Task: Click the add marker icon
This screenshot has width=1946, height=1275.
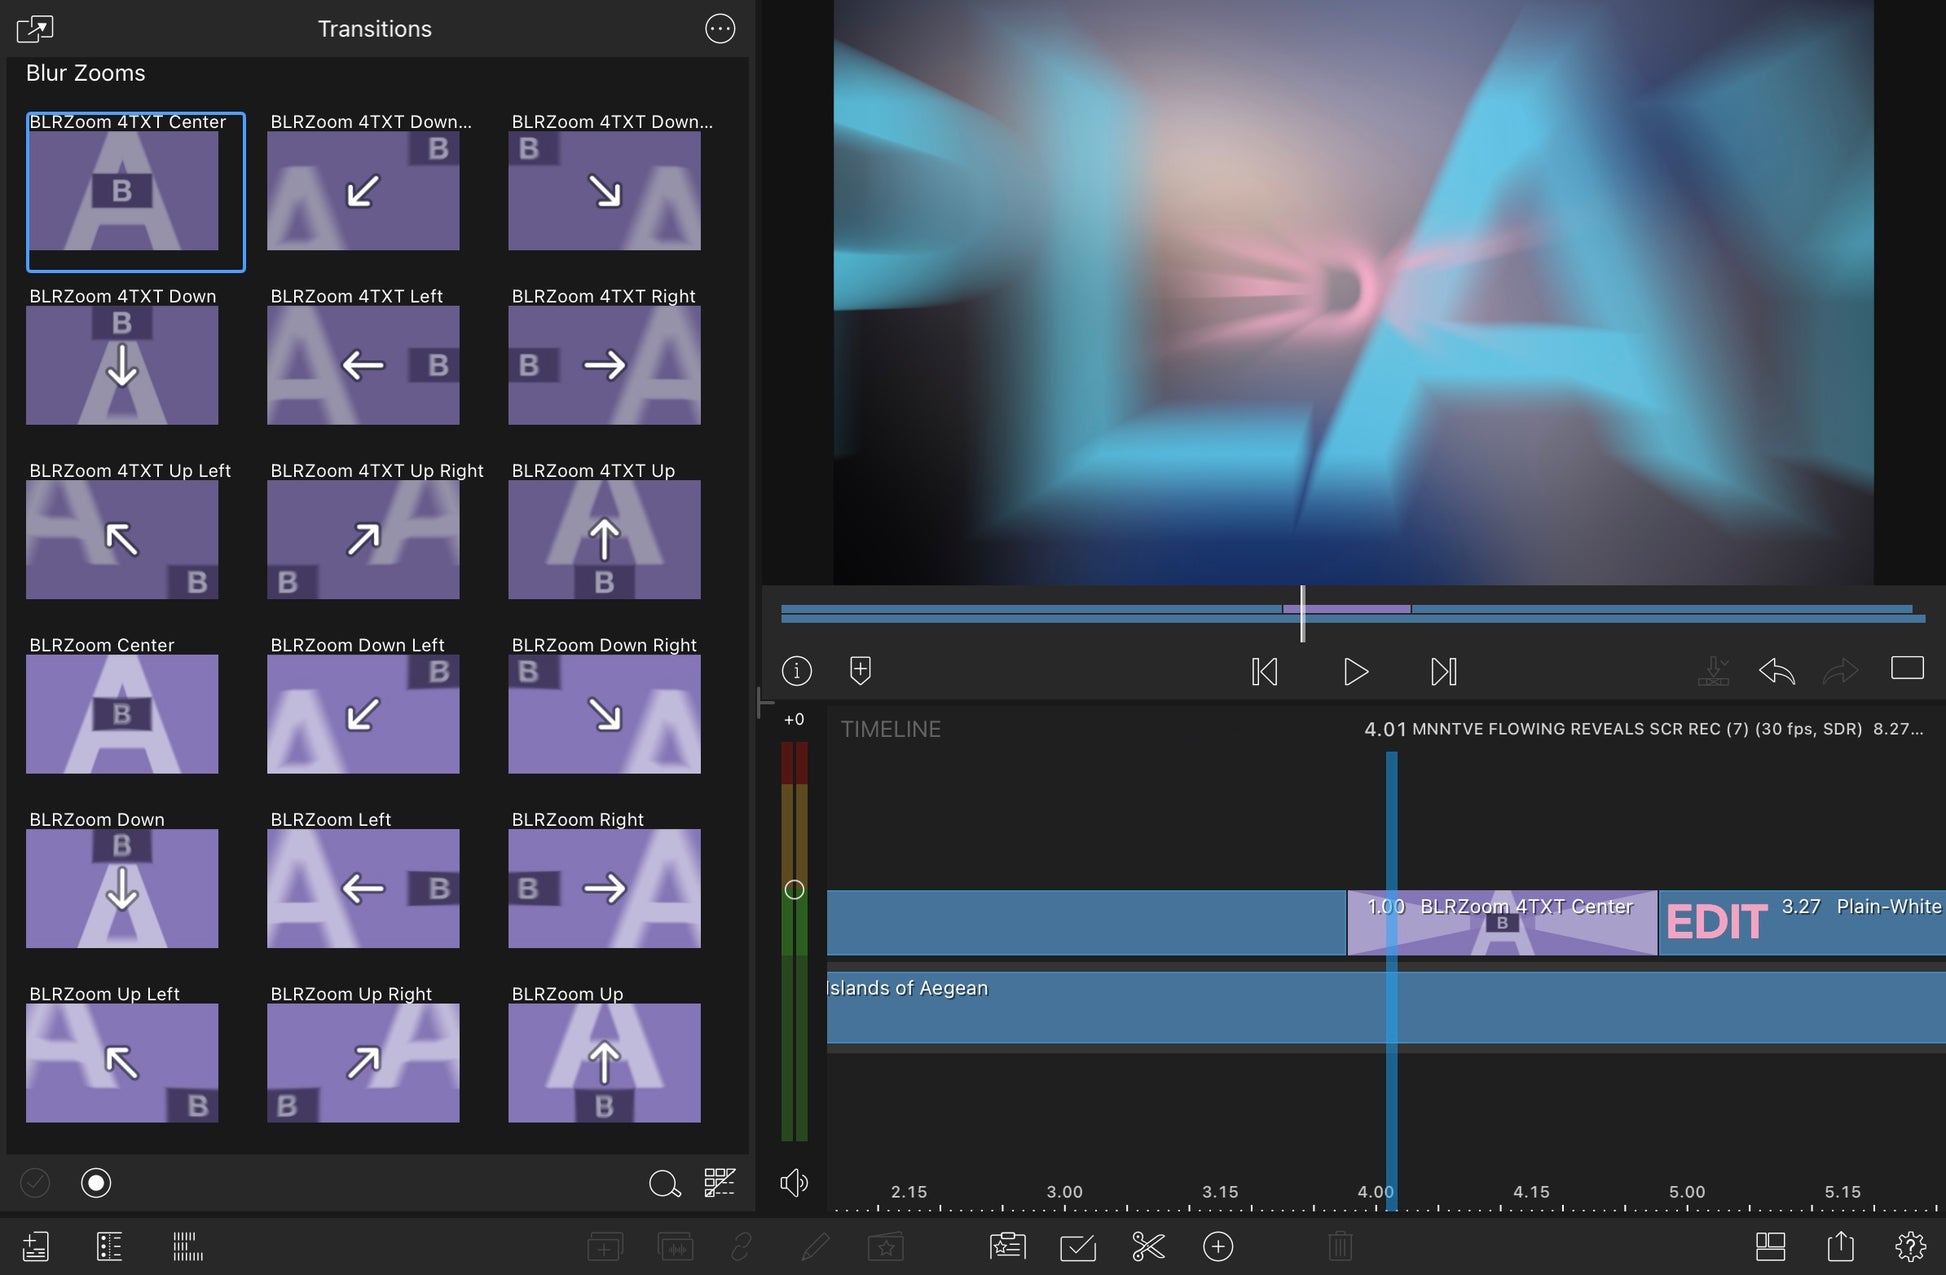Action: 860,670
